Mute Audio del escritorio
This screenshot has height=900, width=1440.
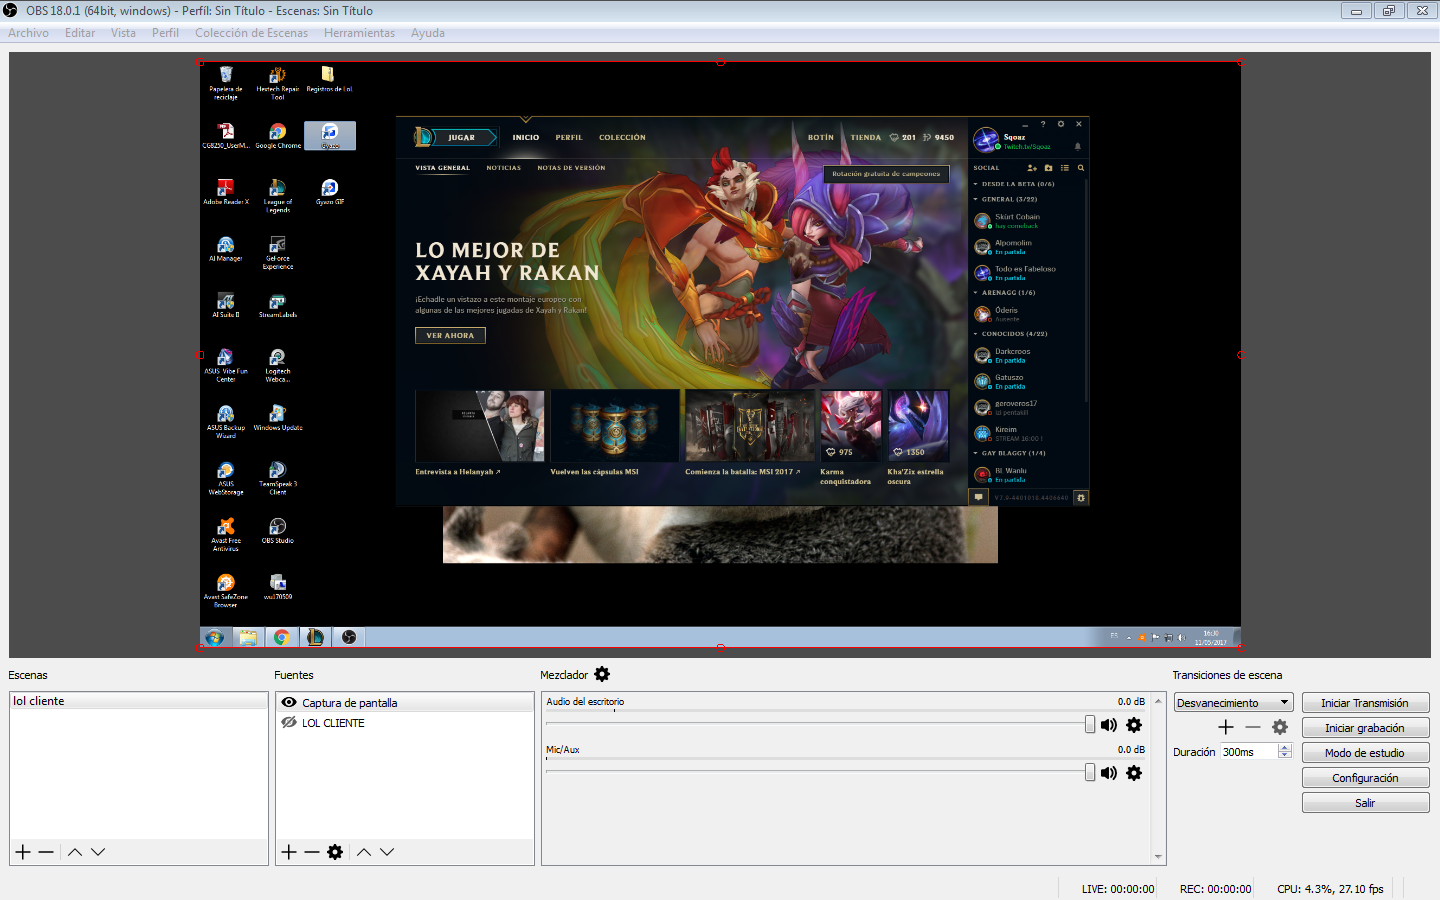tap(1109, 725)
